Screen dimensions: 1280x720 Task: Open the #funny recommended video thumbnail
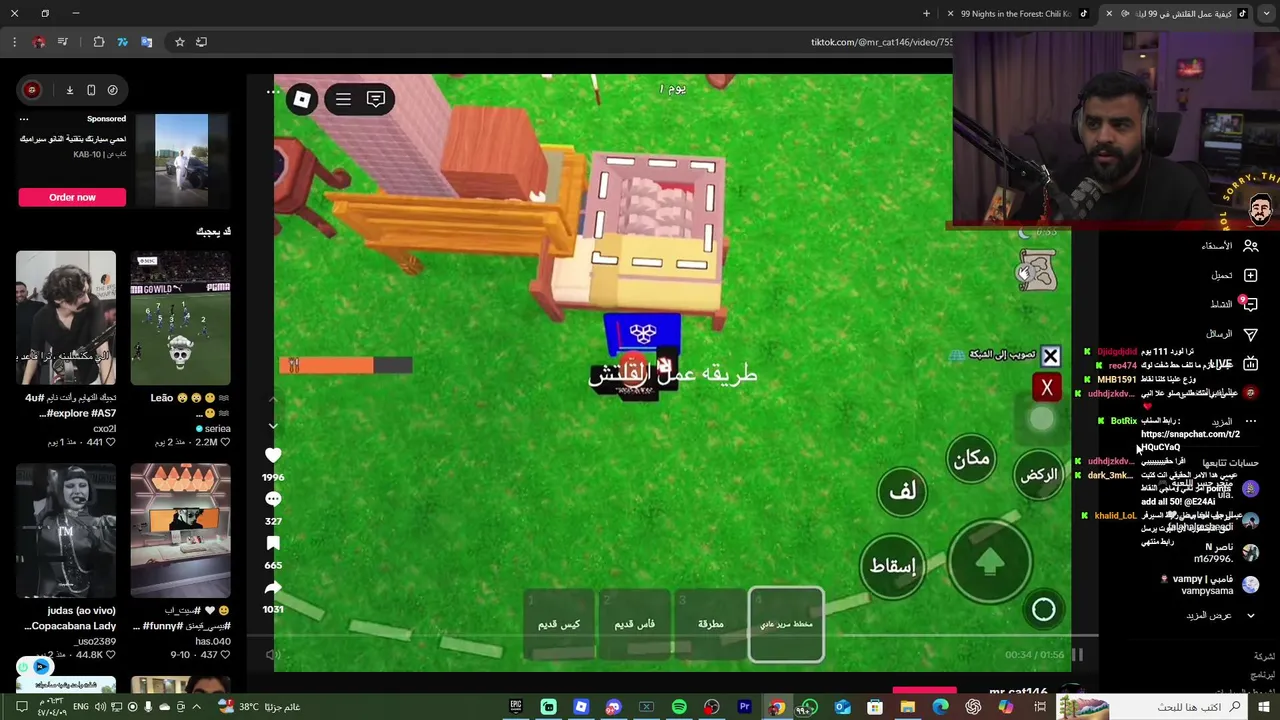tap(180, 530)
